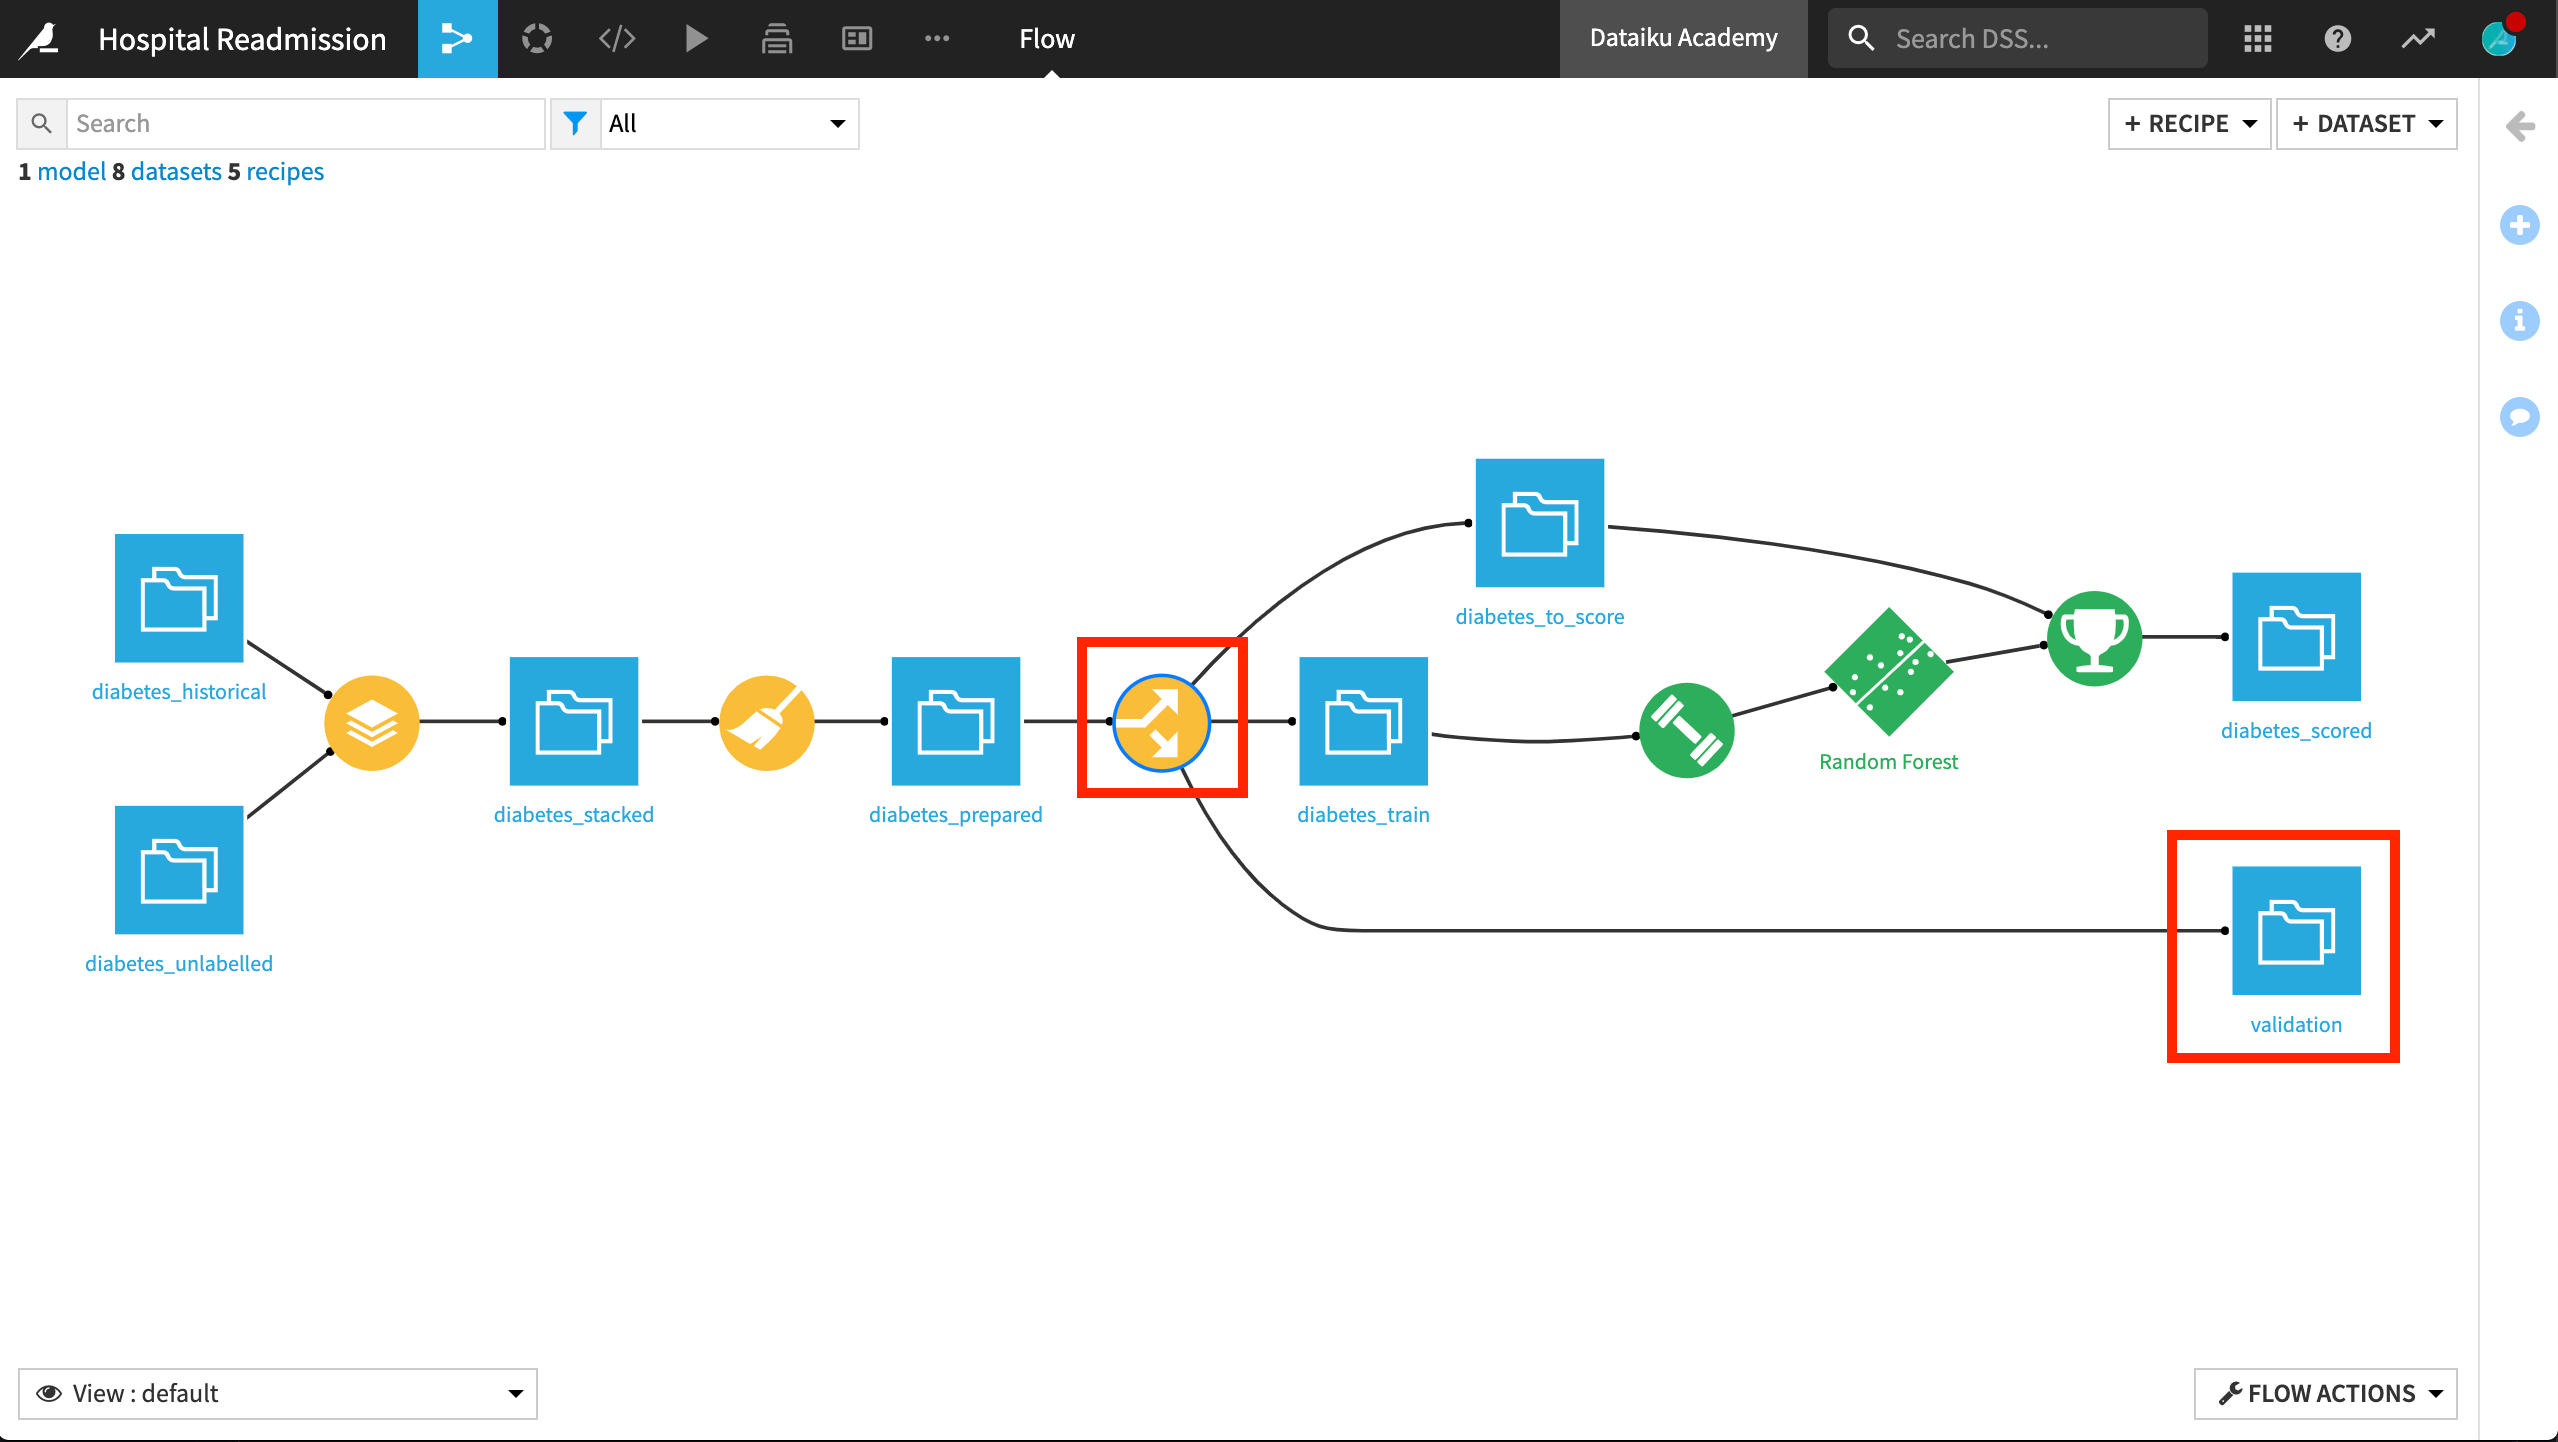Viewport: 2558px width, 1442px height.
Task: Open the user profile avatar
Action: click(x=2501, y=37)
